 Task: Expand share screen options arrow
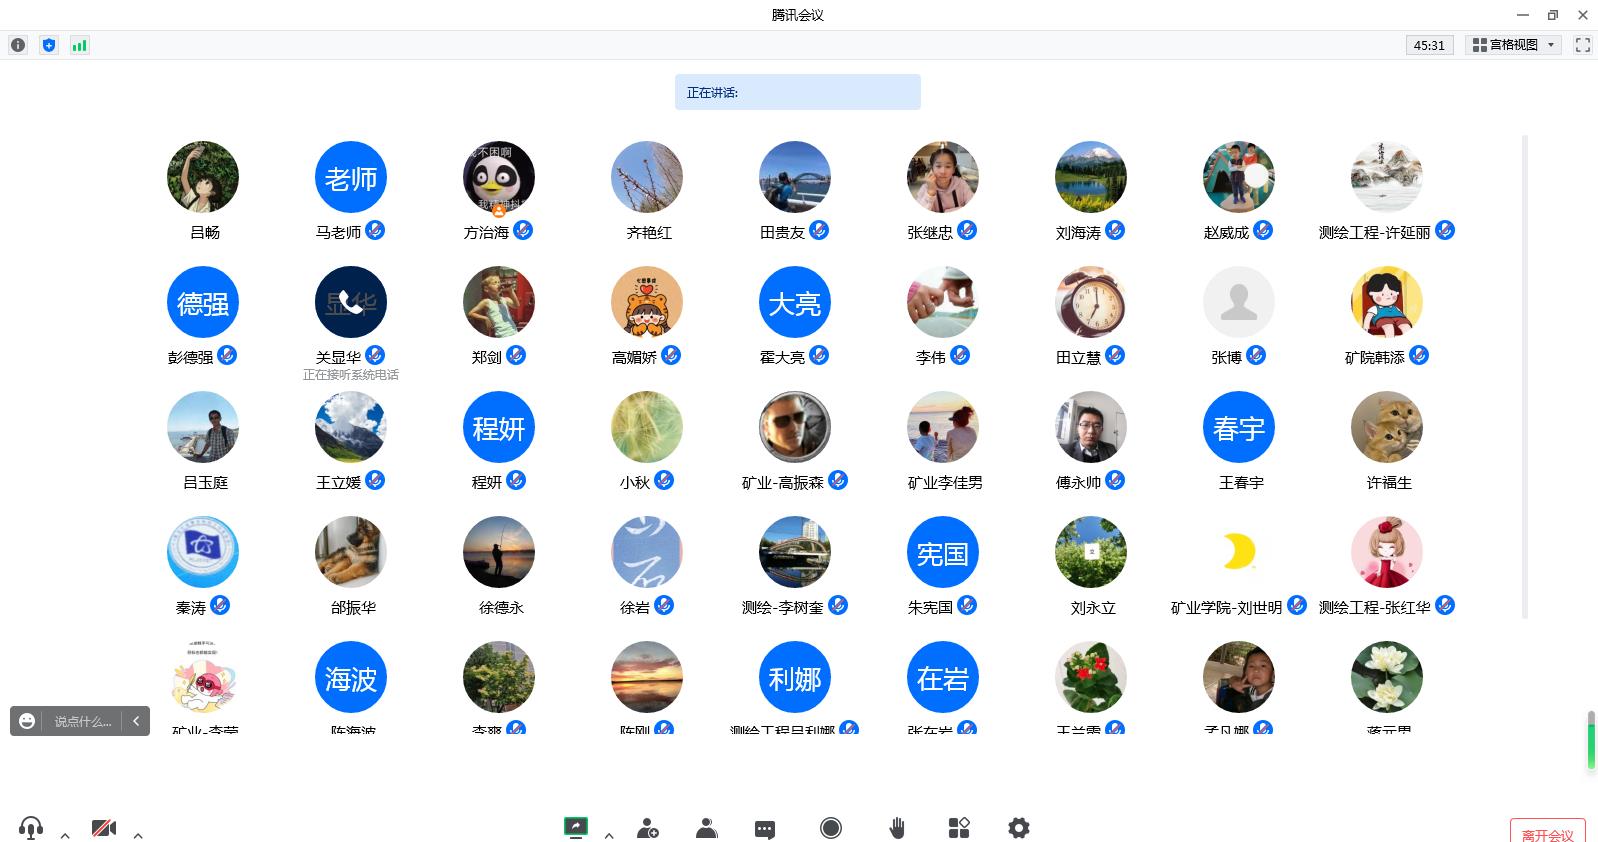tap(609, 835)
